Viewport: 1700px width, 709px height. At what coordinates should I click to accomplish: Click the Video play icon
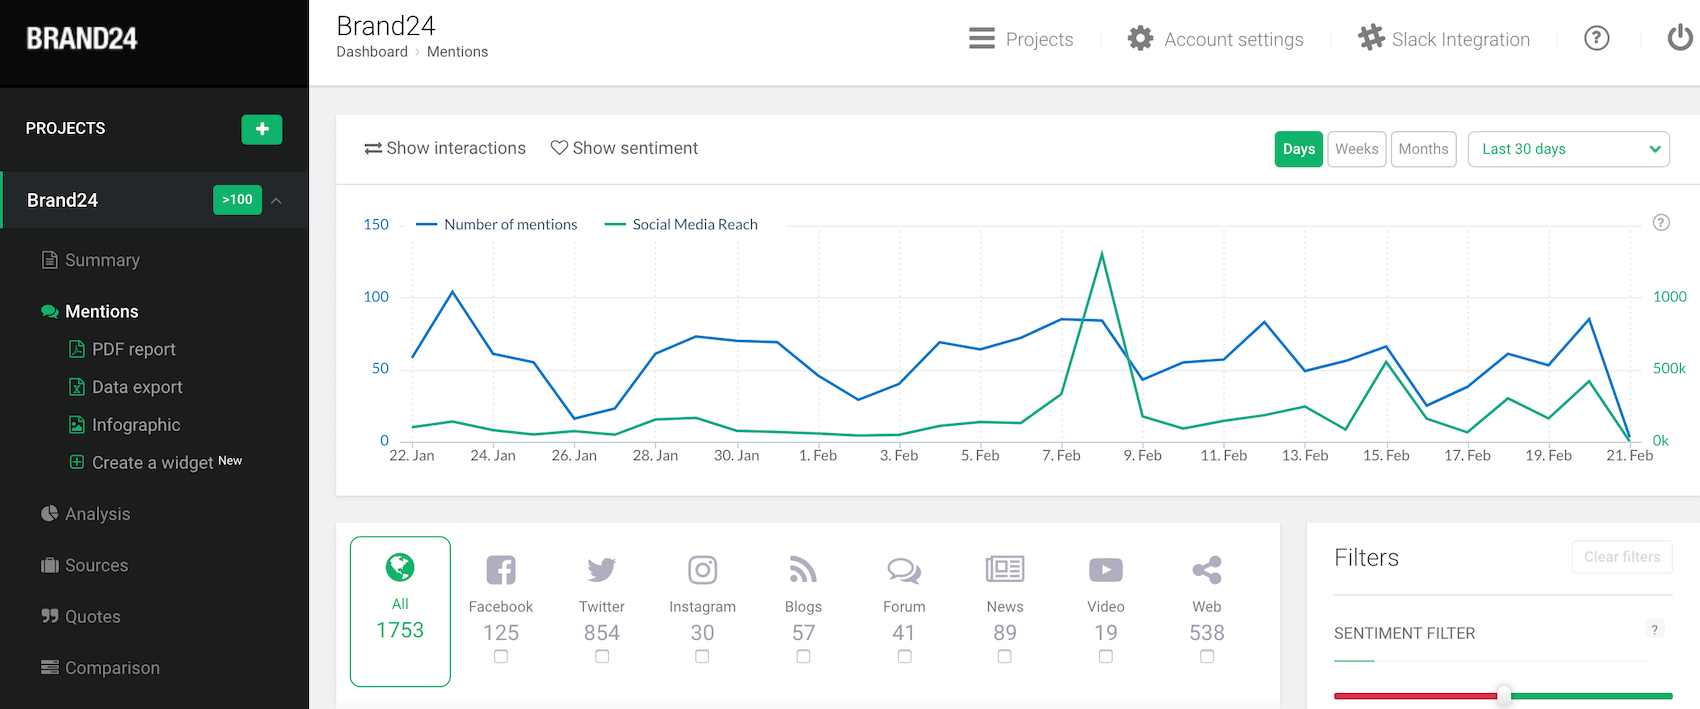tap(1106, 570)
